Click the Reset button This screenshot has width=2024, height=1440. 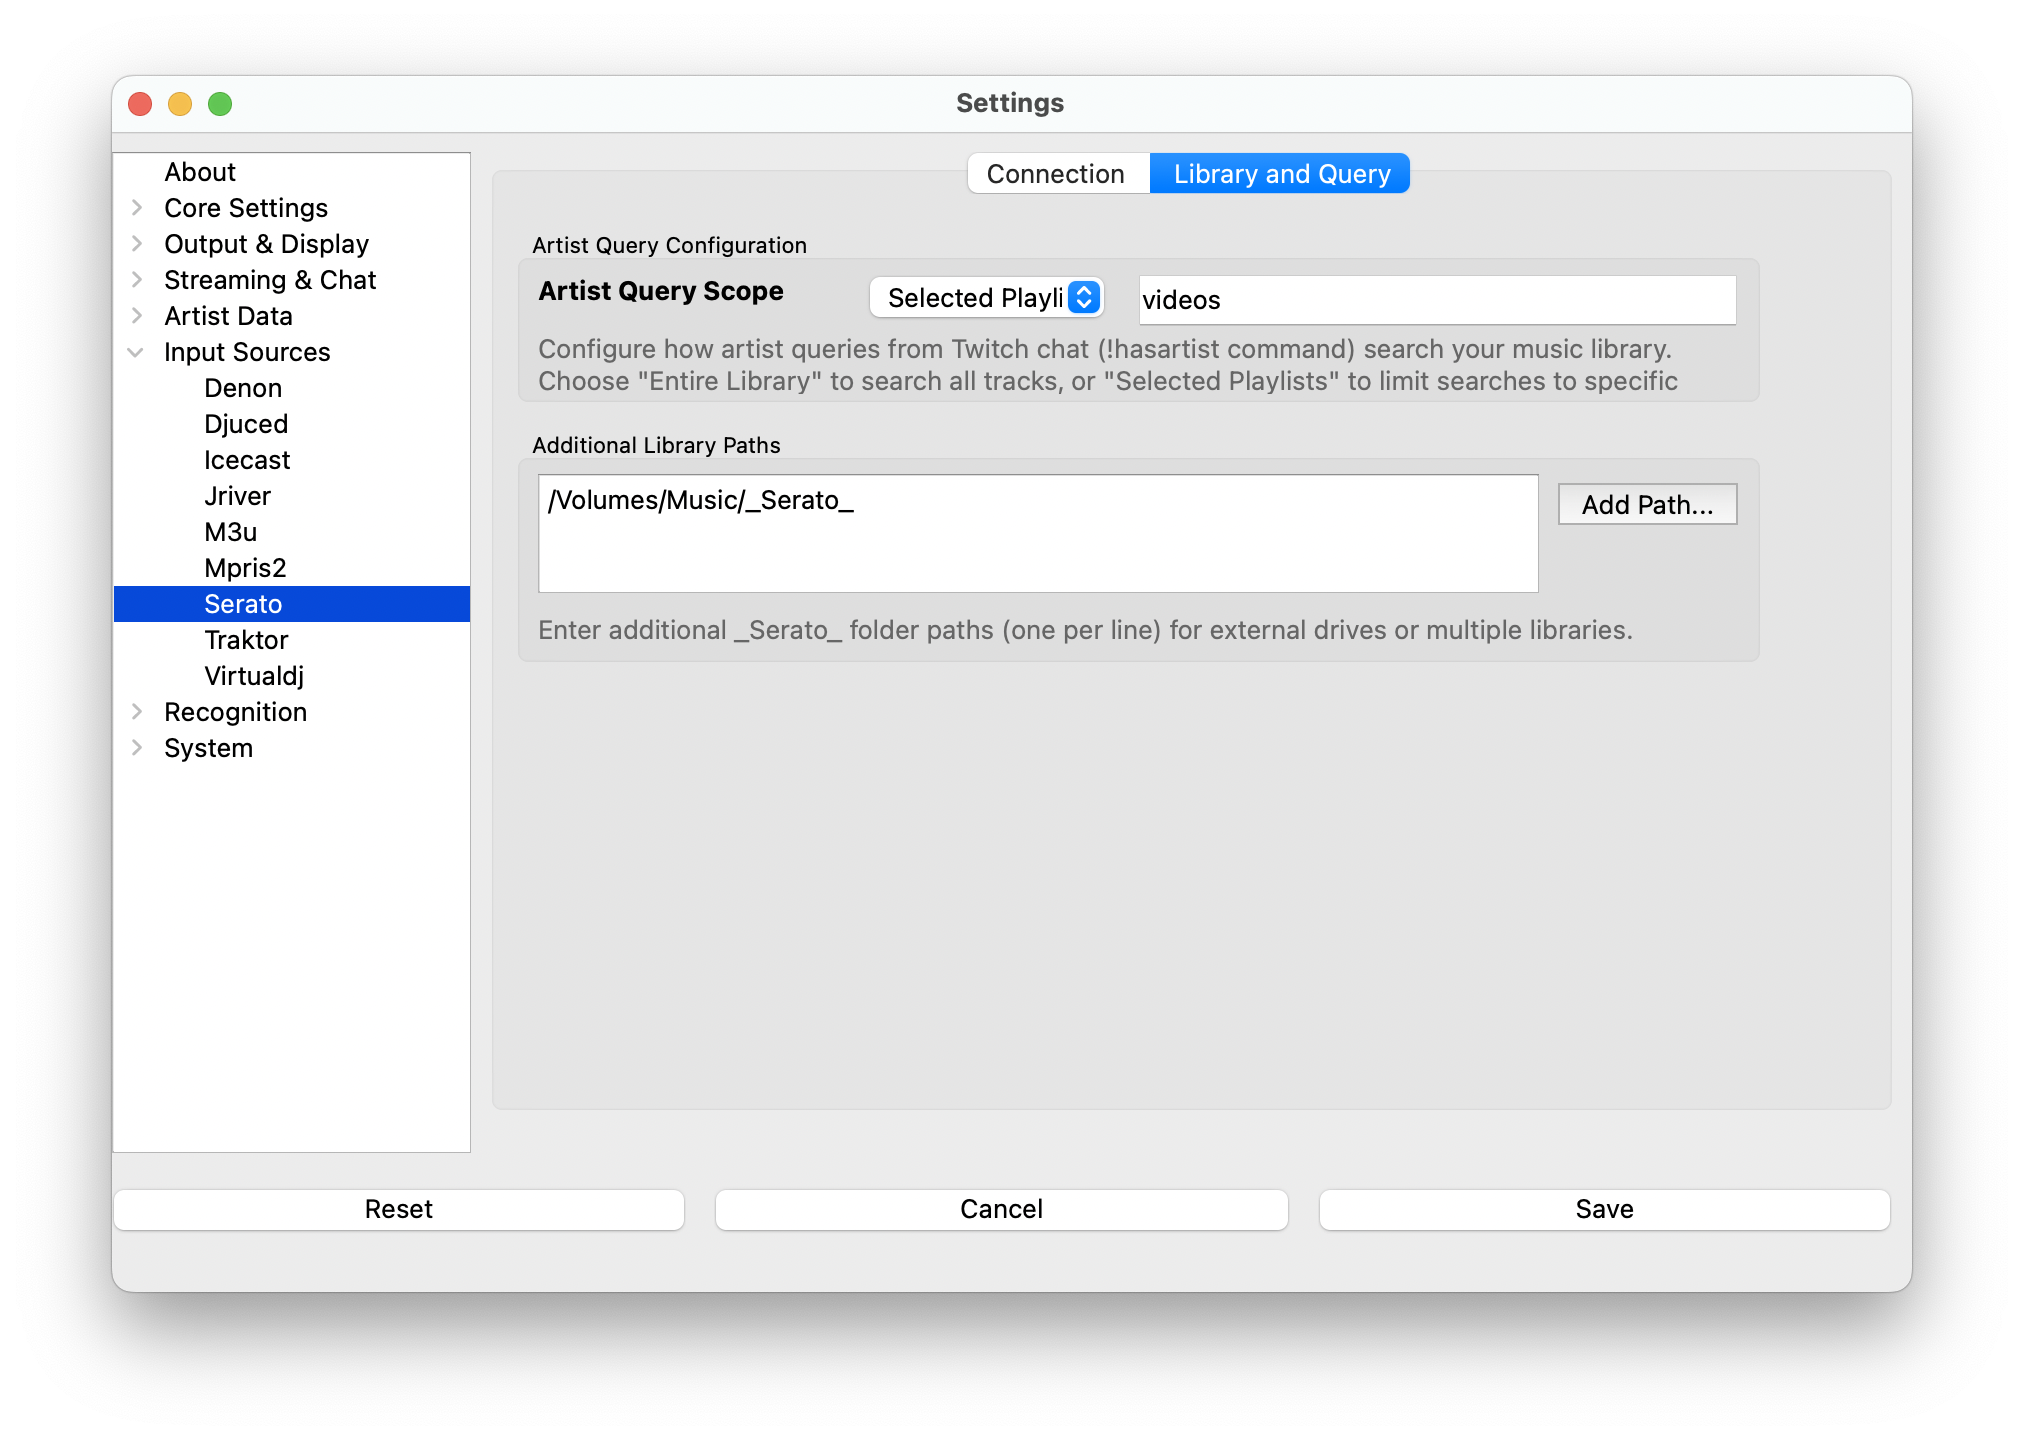[398, 1209]
